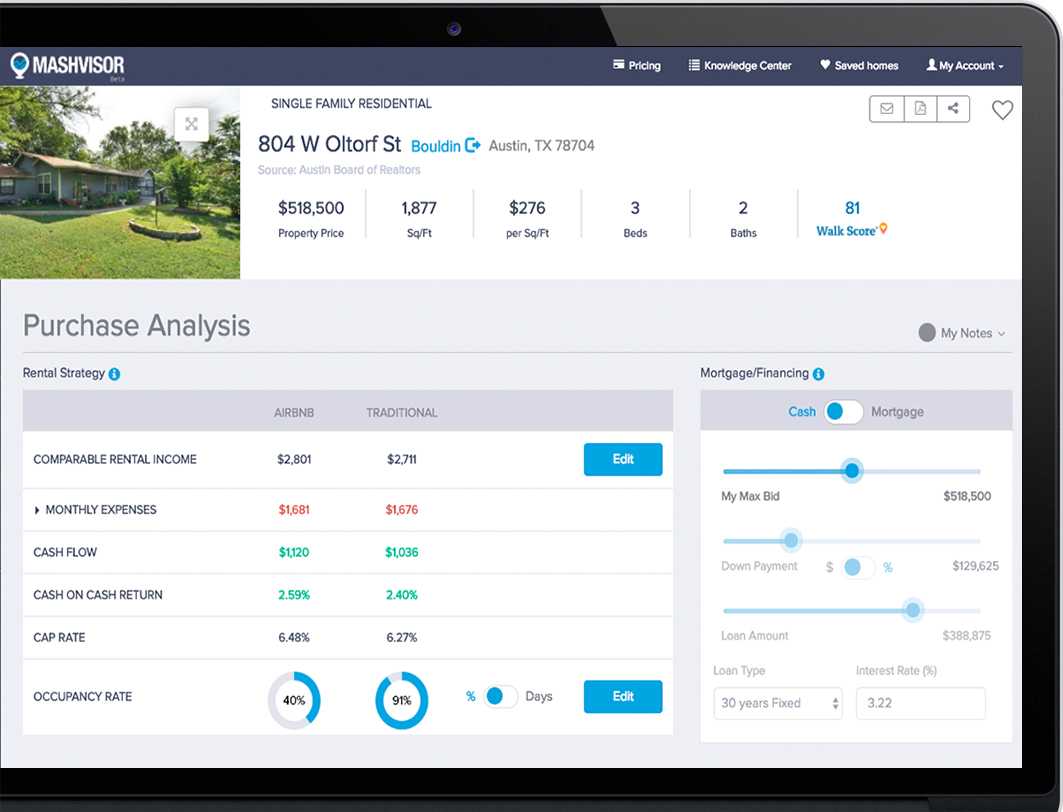Screen dimensions: 1063x812
Task: Expand the Monthly Expenses row
Action: [x=38, y=510]
